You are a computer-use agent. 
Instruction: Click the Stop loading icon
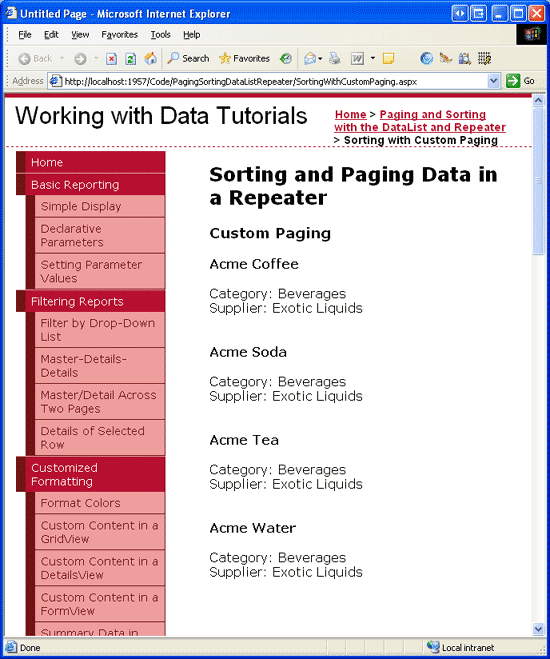(111, 59)
